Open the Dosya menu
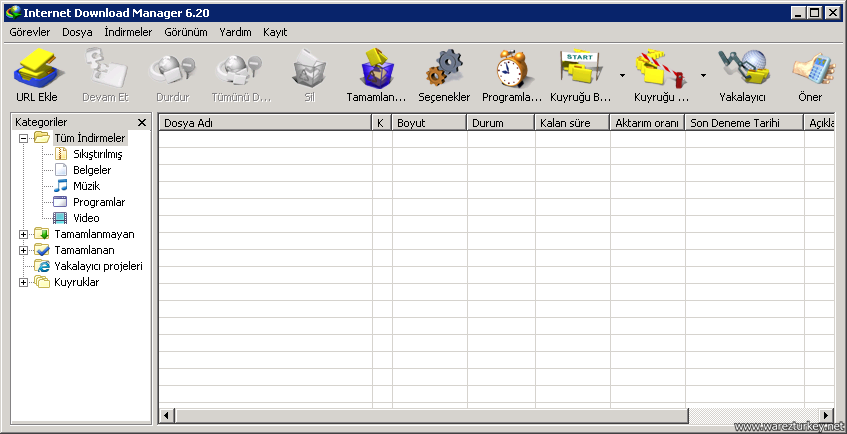The image size is (847, 434). click(x=77, y=32)
